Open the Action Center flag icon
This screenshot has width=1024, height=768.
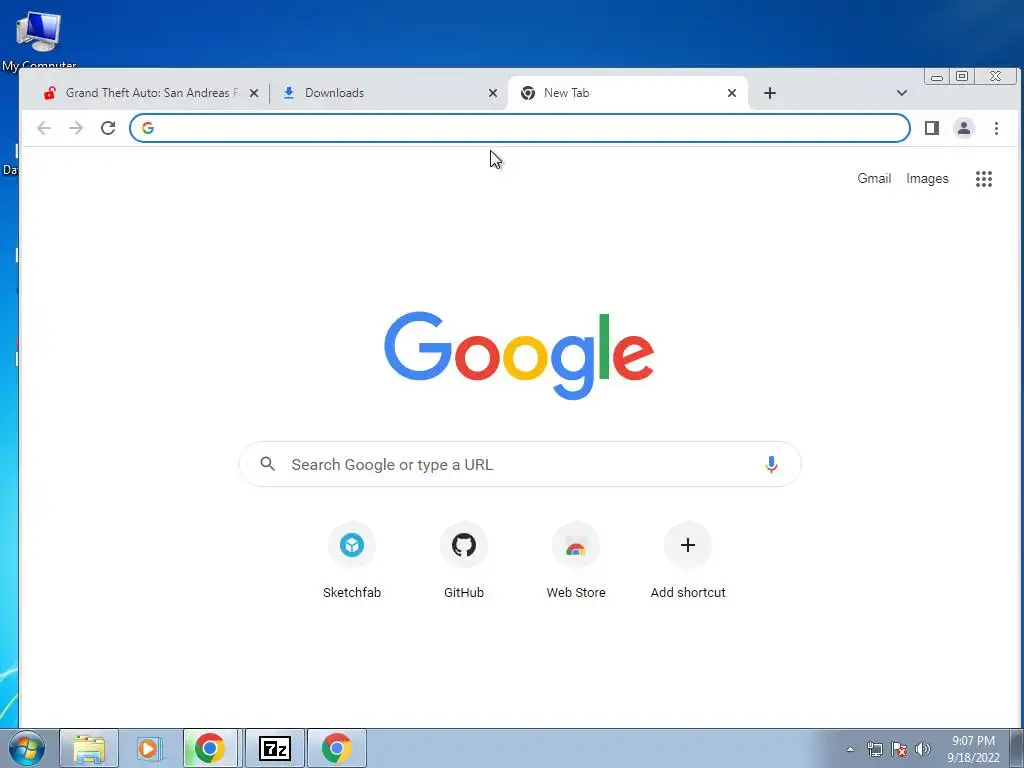click(x=899, y=749)
